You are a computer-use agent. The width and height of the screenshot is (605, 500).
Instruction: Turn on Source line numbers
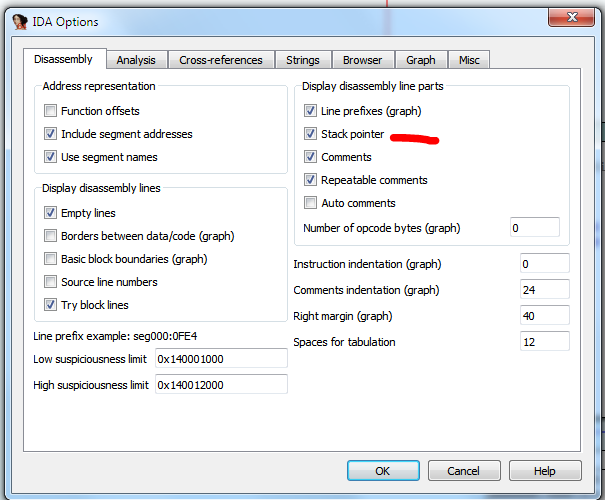click(51, 282)
